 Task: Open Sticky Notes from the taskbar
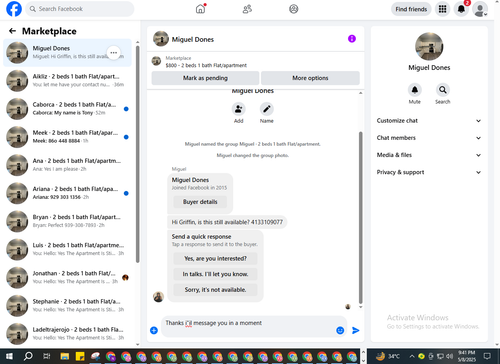(x=80, y=356)
